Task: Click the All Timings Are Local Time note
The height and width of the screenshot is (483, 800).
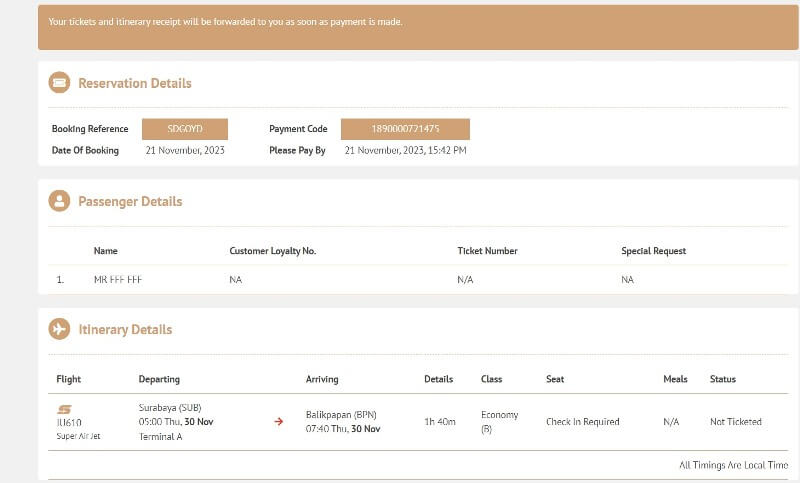Action: click(x=734, y=465)
